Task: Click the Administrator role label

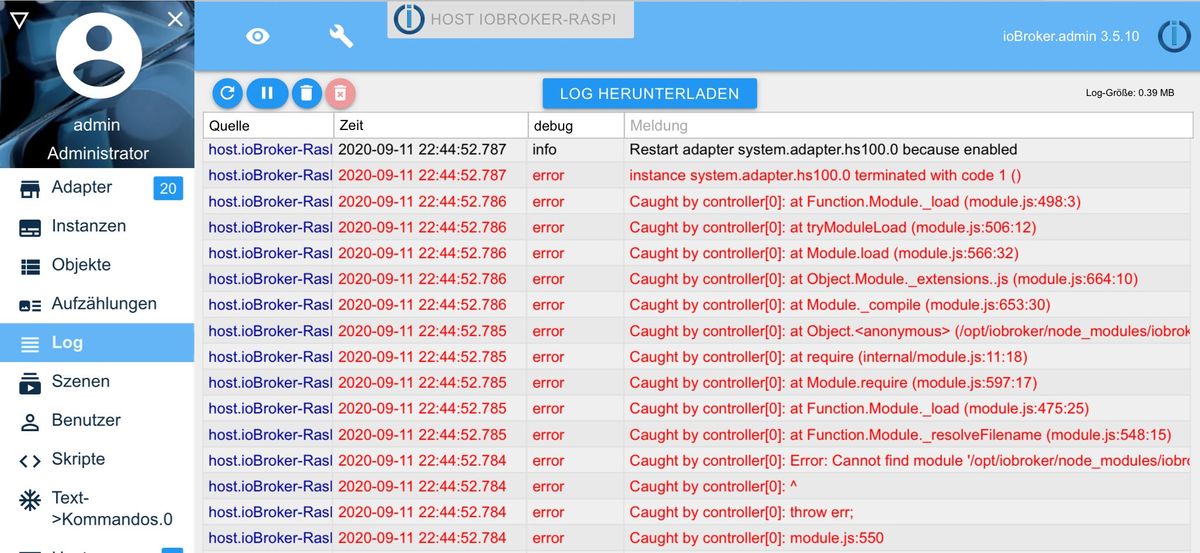Action: pyautogui.click(x=98, y=154)
